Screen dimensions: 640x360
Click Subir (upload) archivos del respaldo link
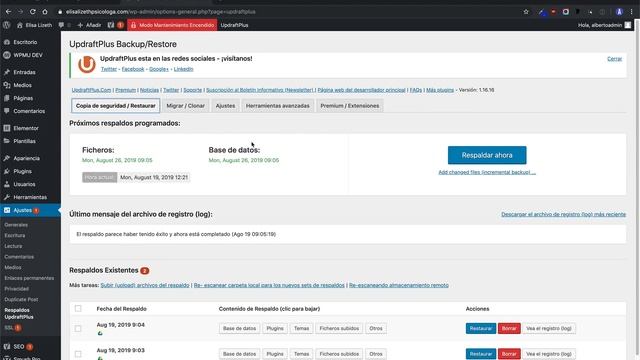145,285
